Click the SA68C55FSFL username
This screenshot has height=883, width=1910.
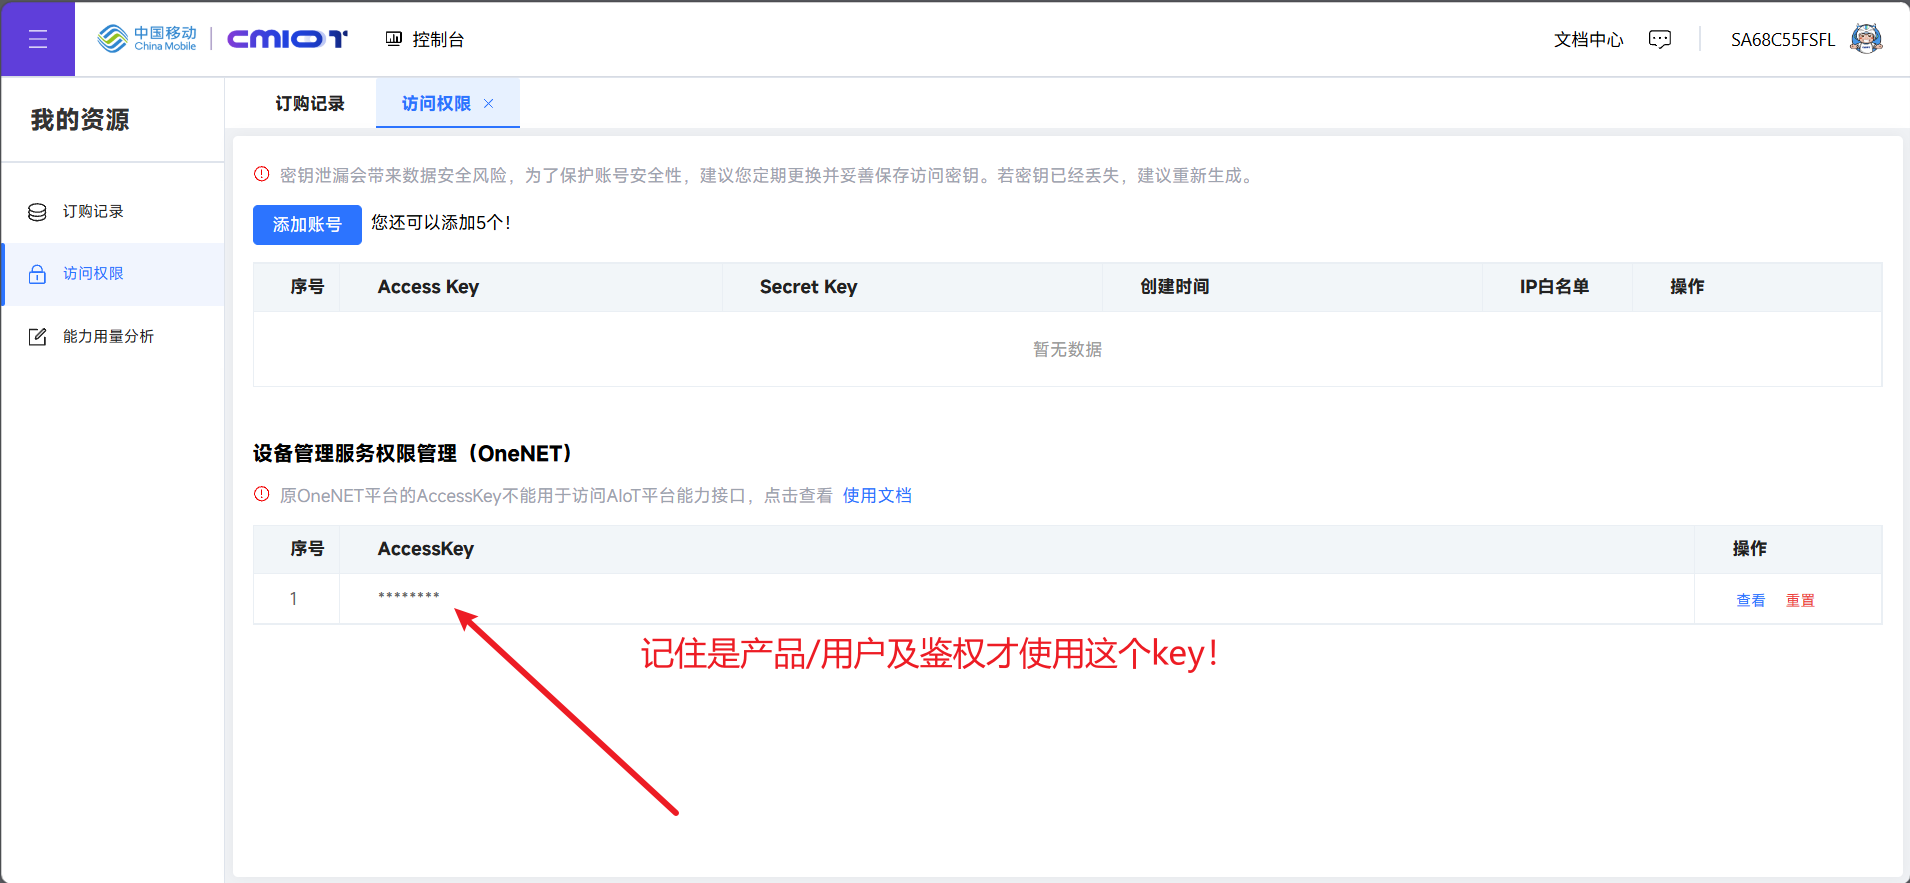point(1783,39)
